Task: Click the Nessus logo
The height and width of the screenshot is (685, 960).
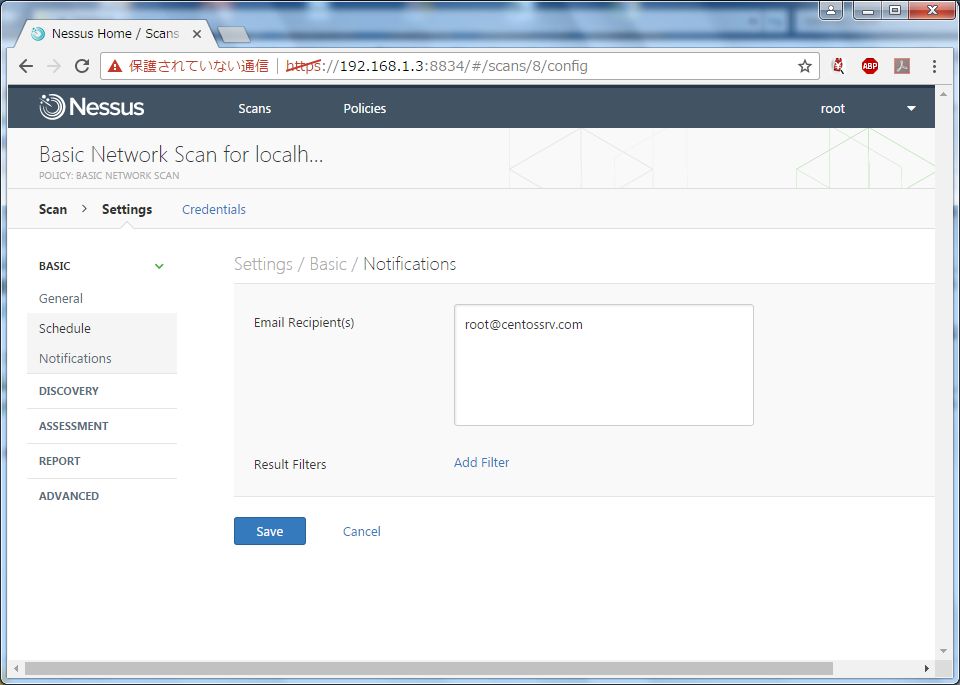Action: [92, 107]
